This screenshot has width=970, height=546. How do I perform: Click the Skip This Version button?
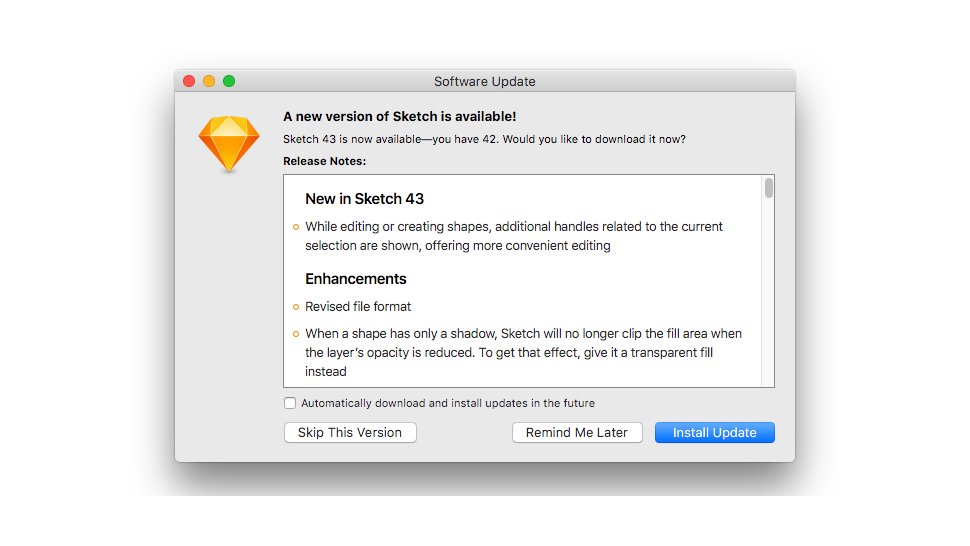350,433
